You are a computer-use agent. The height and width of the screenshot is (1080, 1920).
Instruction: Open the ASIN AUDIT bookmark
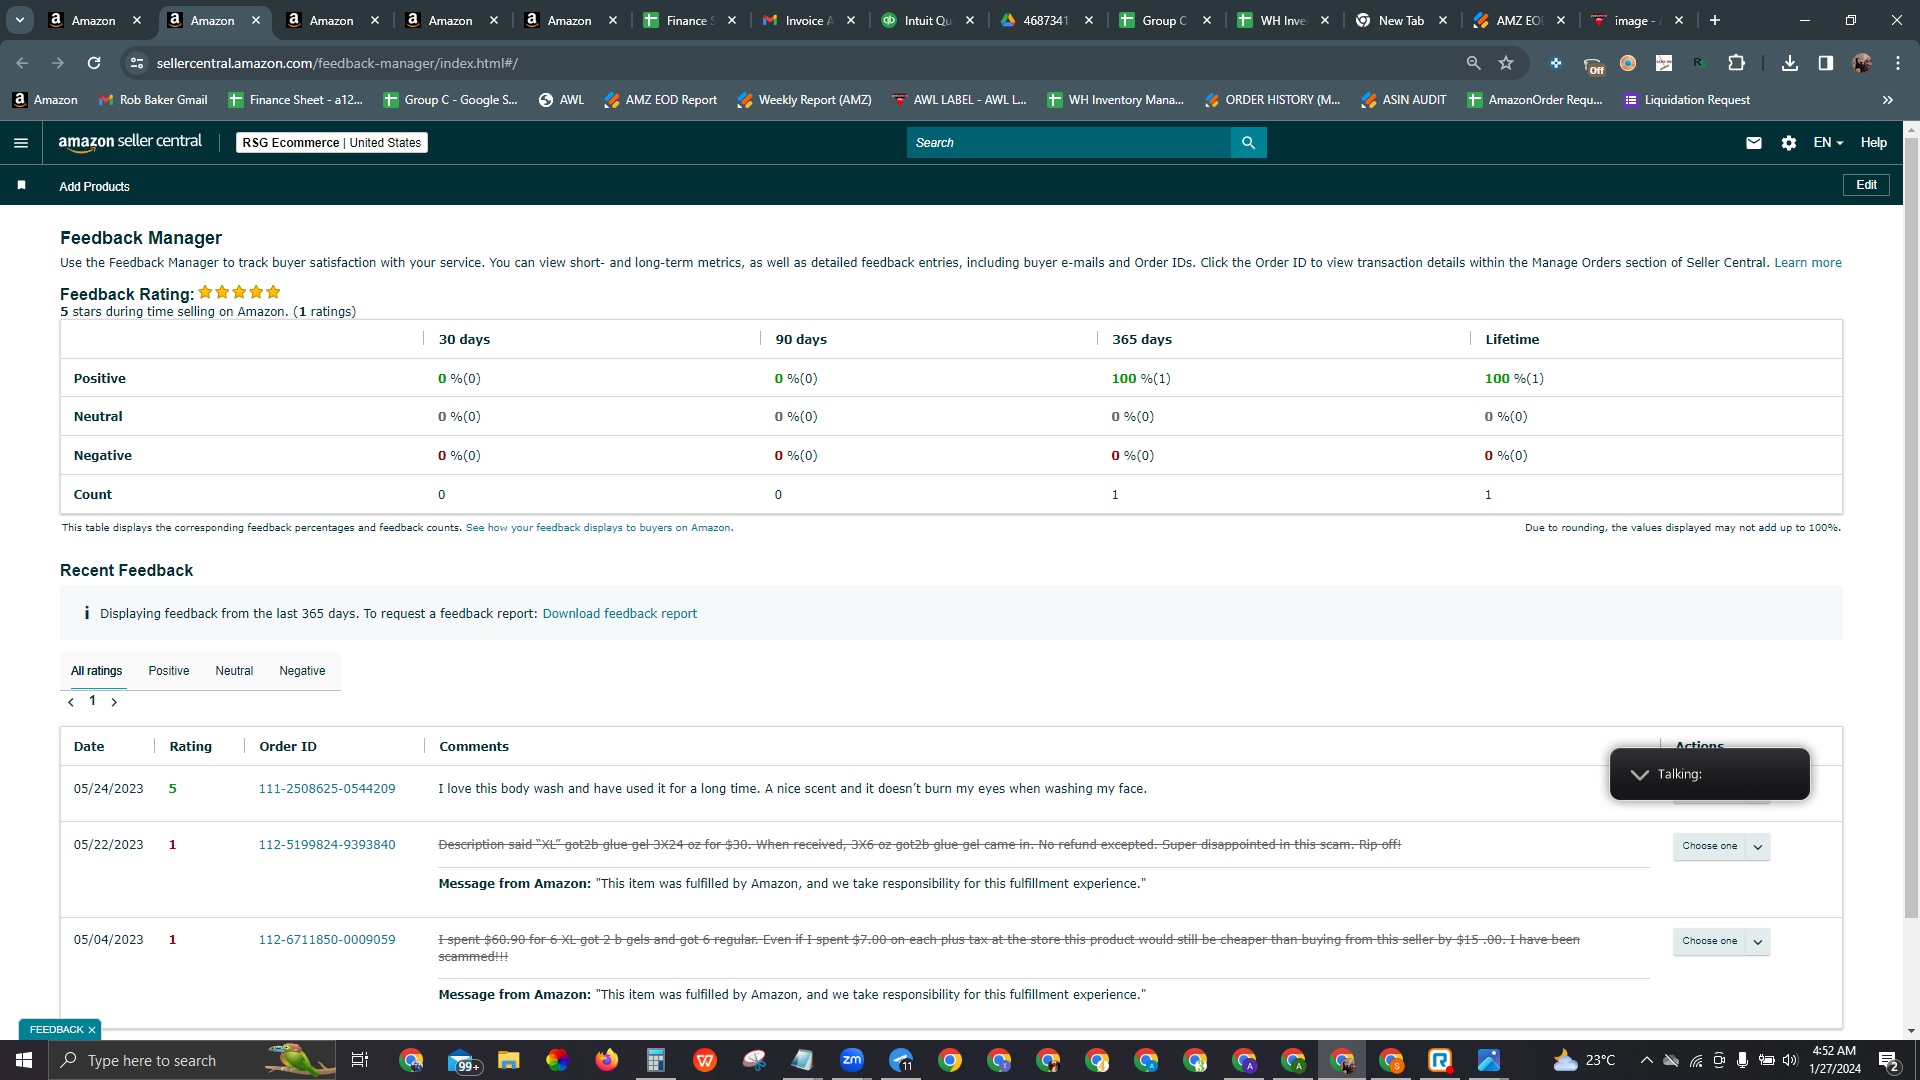pos(1404,100)
